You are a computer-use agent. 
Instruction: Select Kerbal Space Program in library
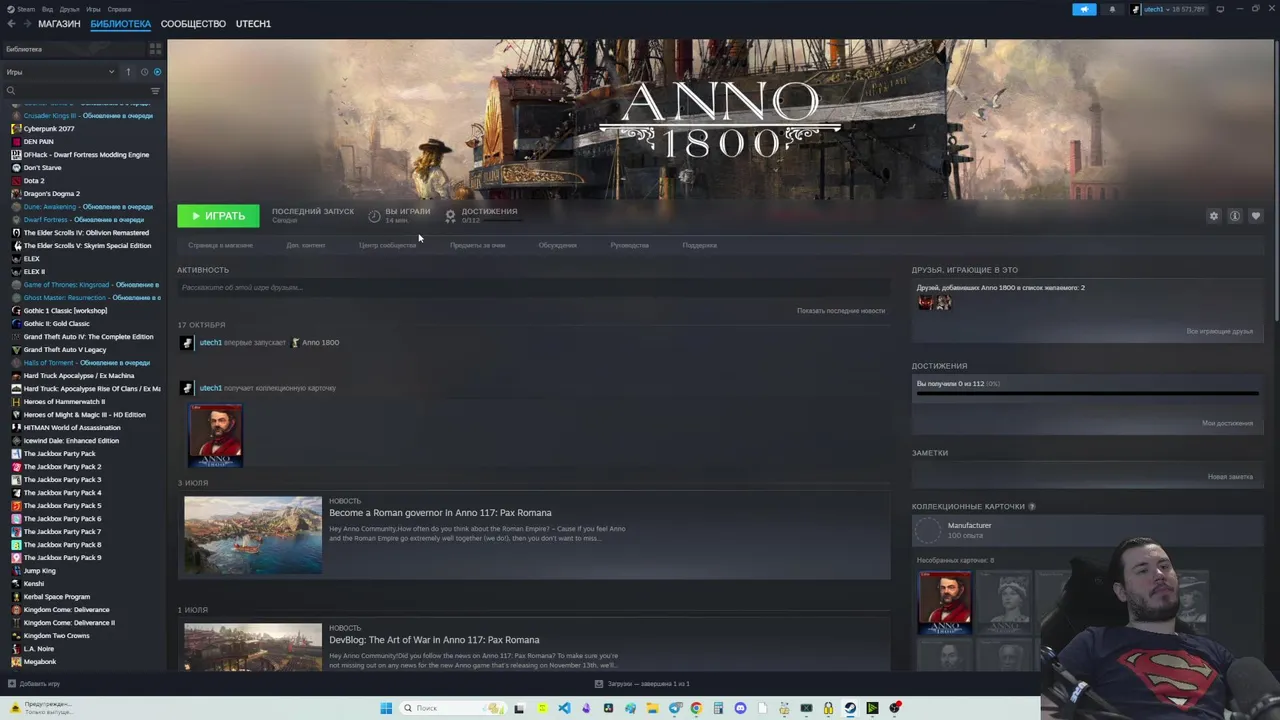pyautogui.click(x=56, y=597)
